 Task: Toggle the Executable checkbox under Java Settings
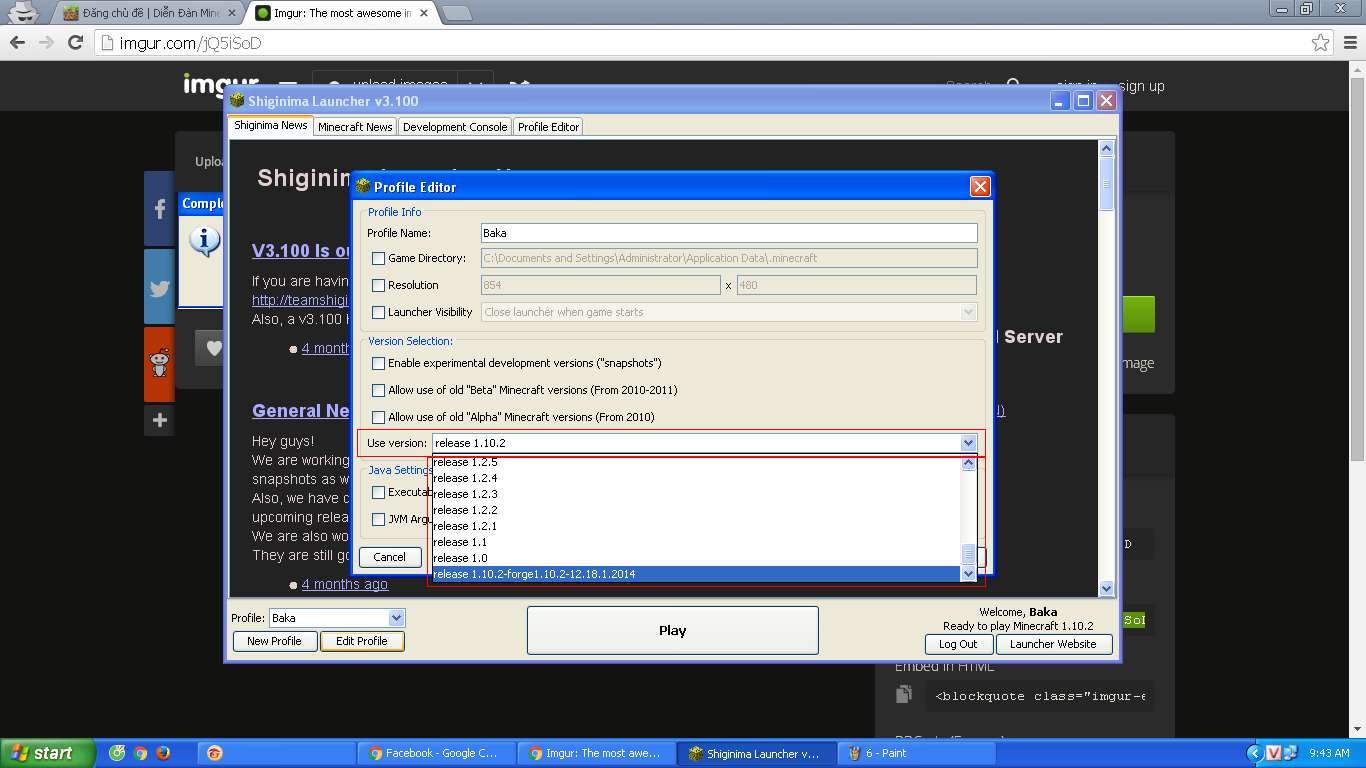pyautogui.click(x=378, y=492)
